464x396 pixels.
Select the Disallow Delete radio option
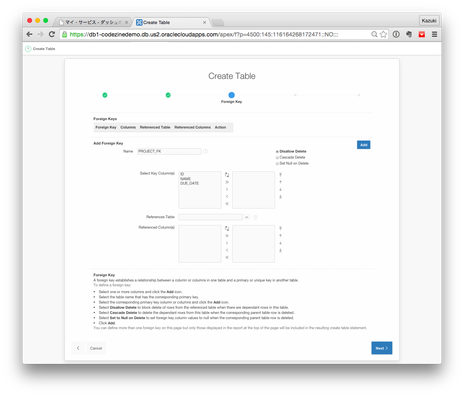click(x=277, y=152)
